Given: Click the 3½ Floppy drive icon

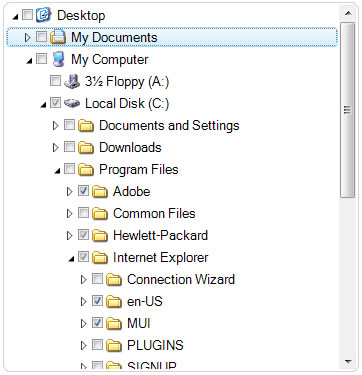Looking at the screenshot, I should [72, 81].
